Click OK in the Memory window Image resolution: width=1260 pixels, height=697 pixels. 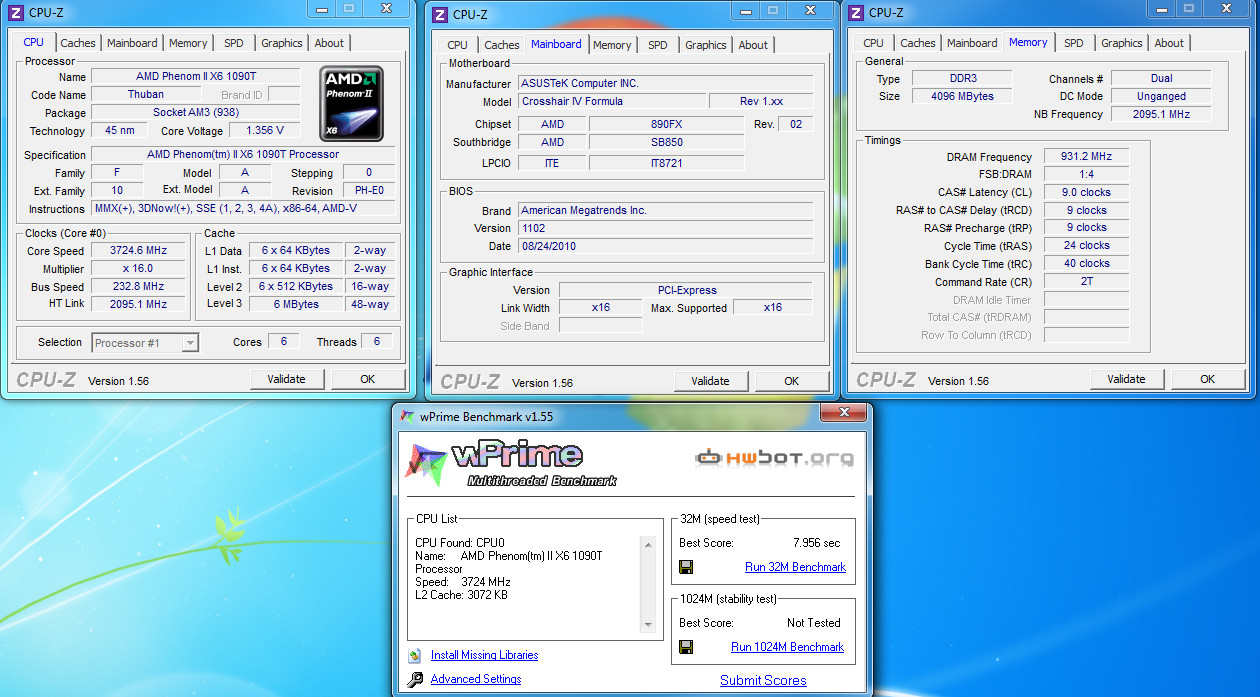pos(1208,379)
